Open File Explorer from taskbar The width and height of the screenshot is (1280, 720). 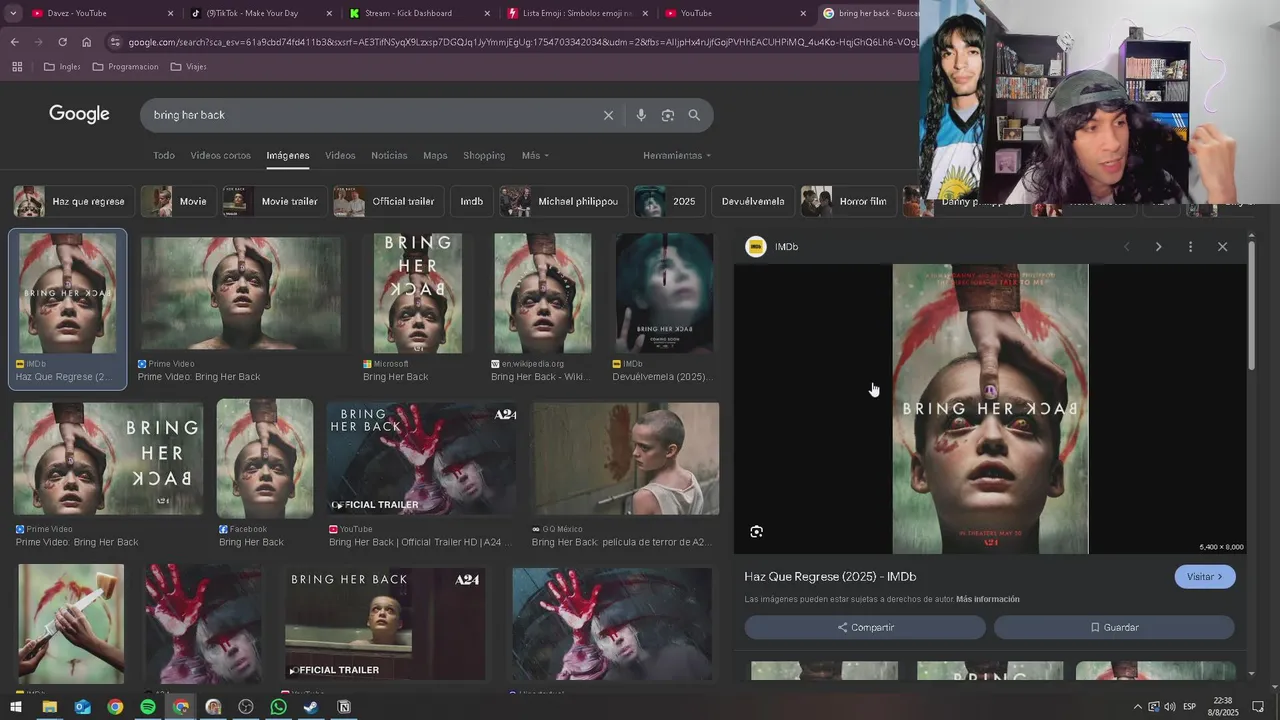[x=49, y=707]
